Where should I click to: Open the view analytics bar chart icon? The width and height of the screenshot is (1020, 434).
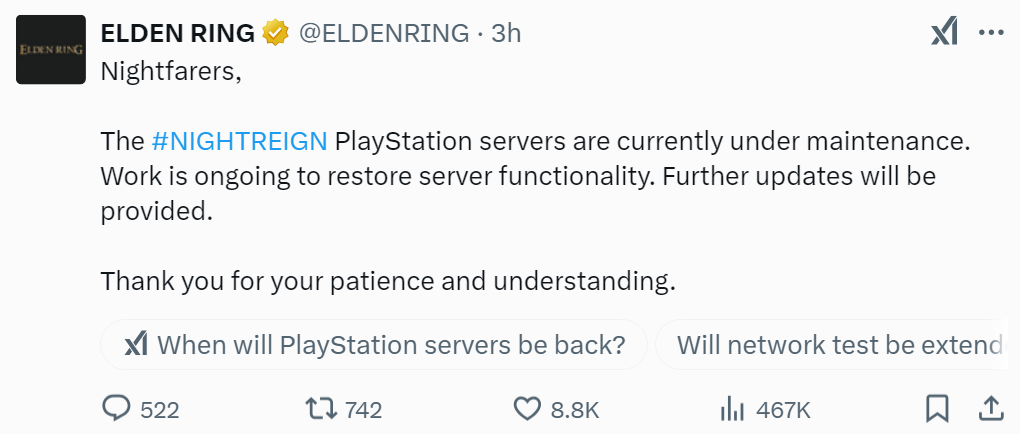pos(732,408)
